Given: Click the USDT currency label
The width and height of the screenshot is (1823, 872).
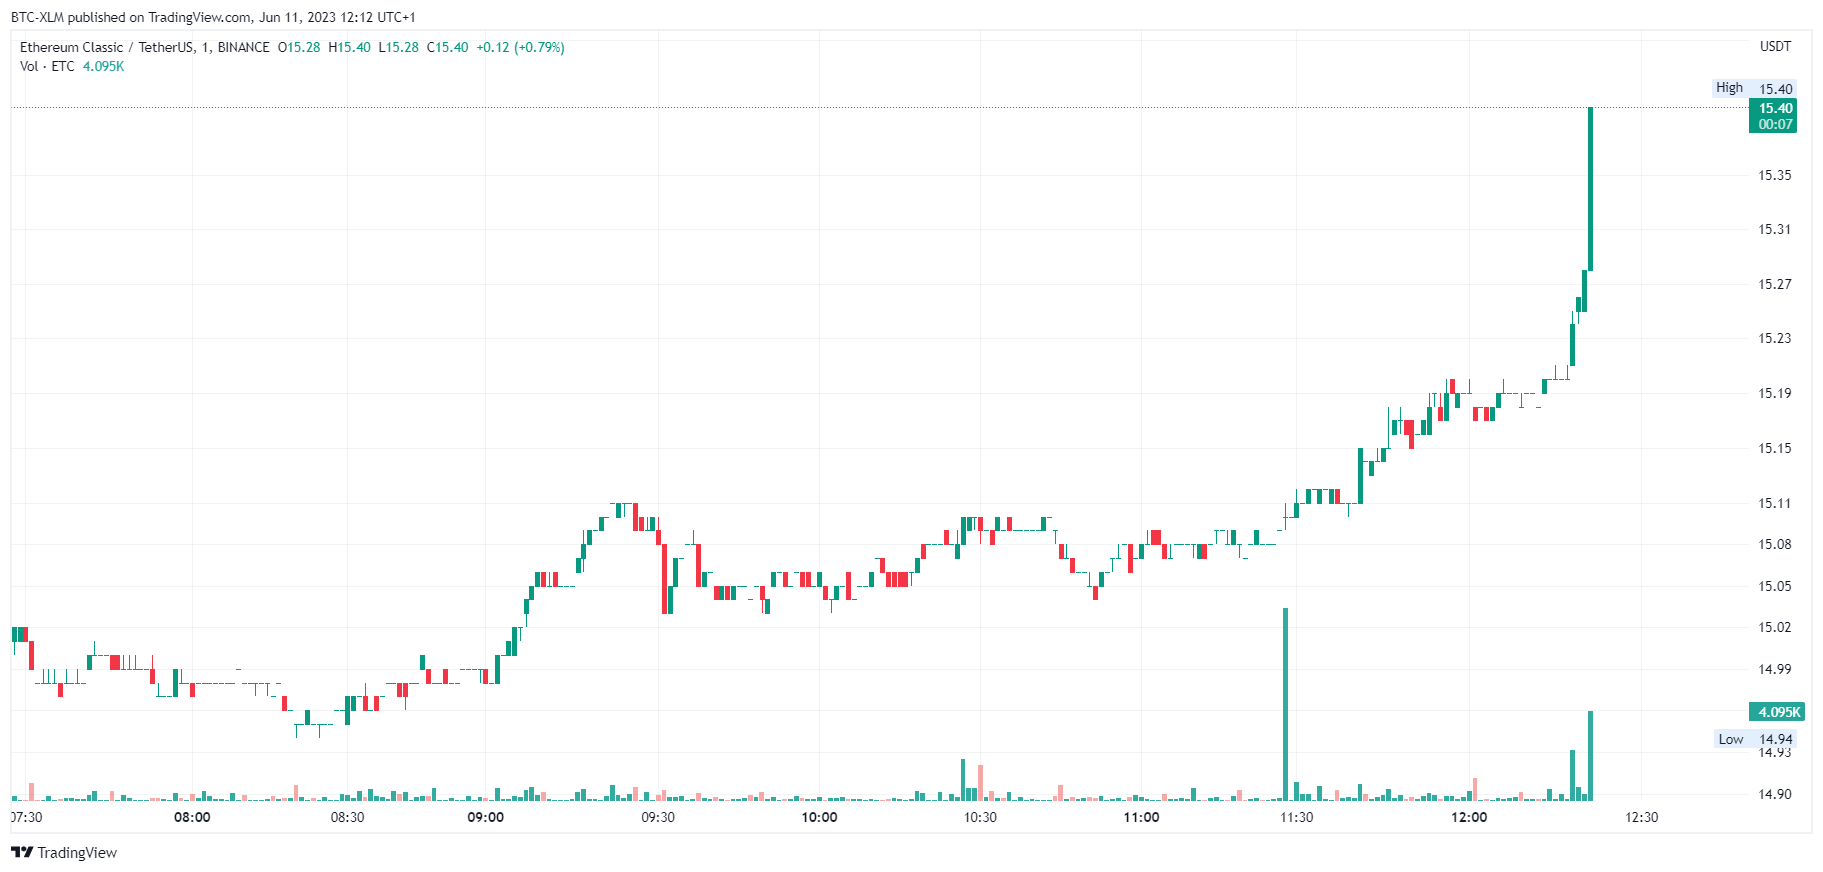Looking at the screenshot, I should (1776, 46).
